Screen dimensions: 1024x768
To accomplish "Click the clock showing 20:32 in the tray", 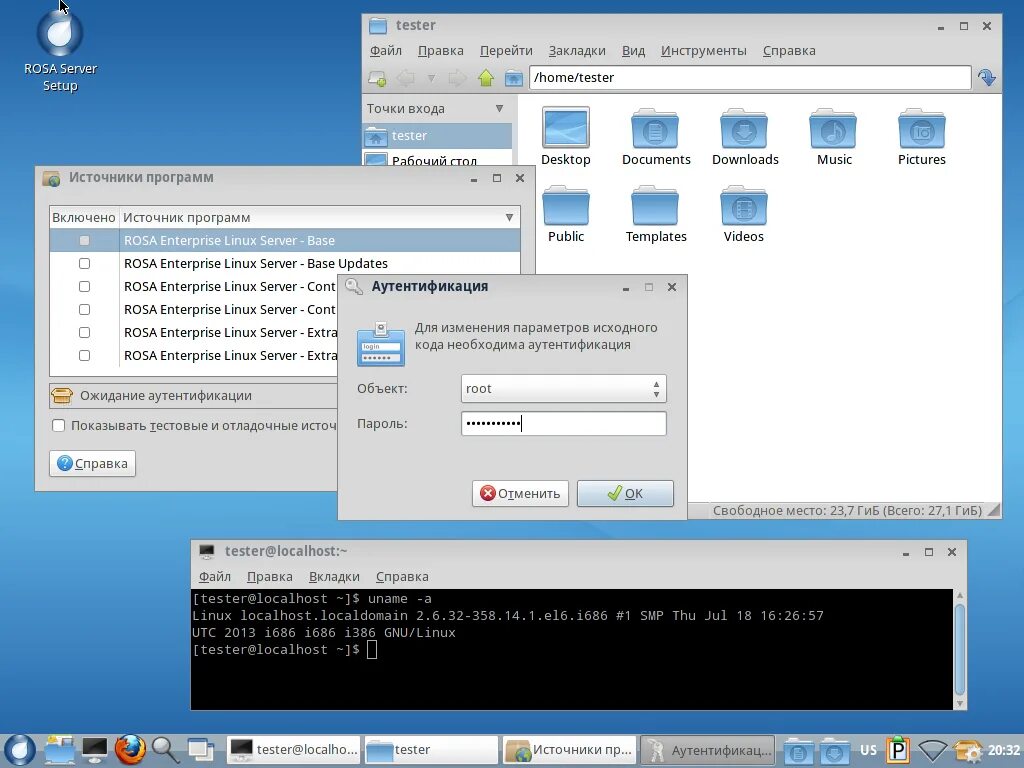I will click(1003, 750).
